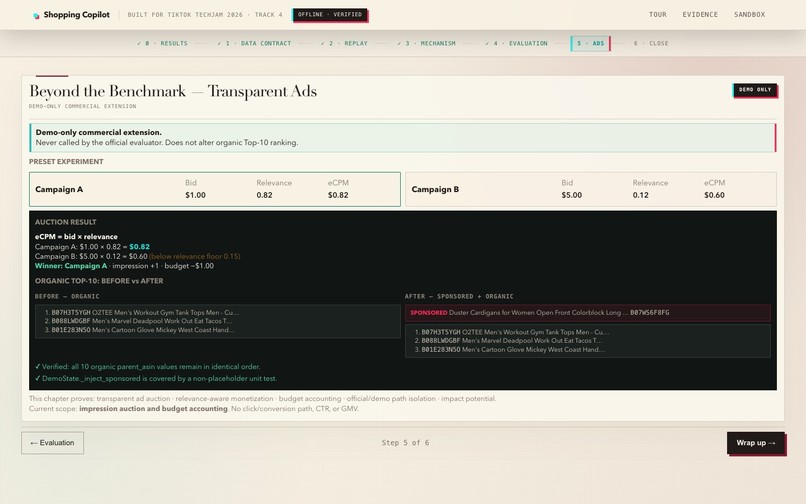Click the Campaign A bid value $1.00
This screenshot has height=504, width=806.
click(195, 195)
